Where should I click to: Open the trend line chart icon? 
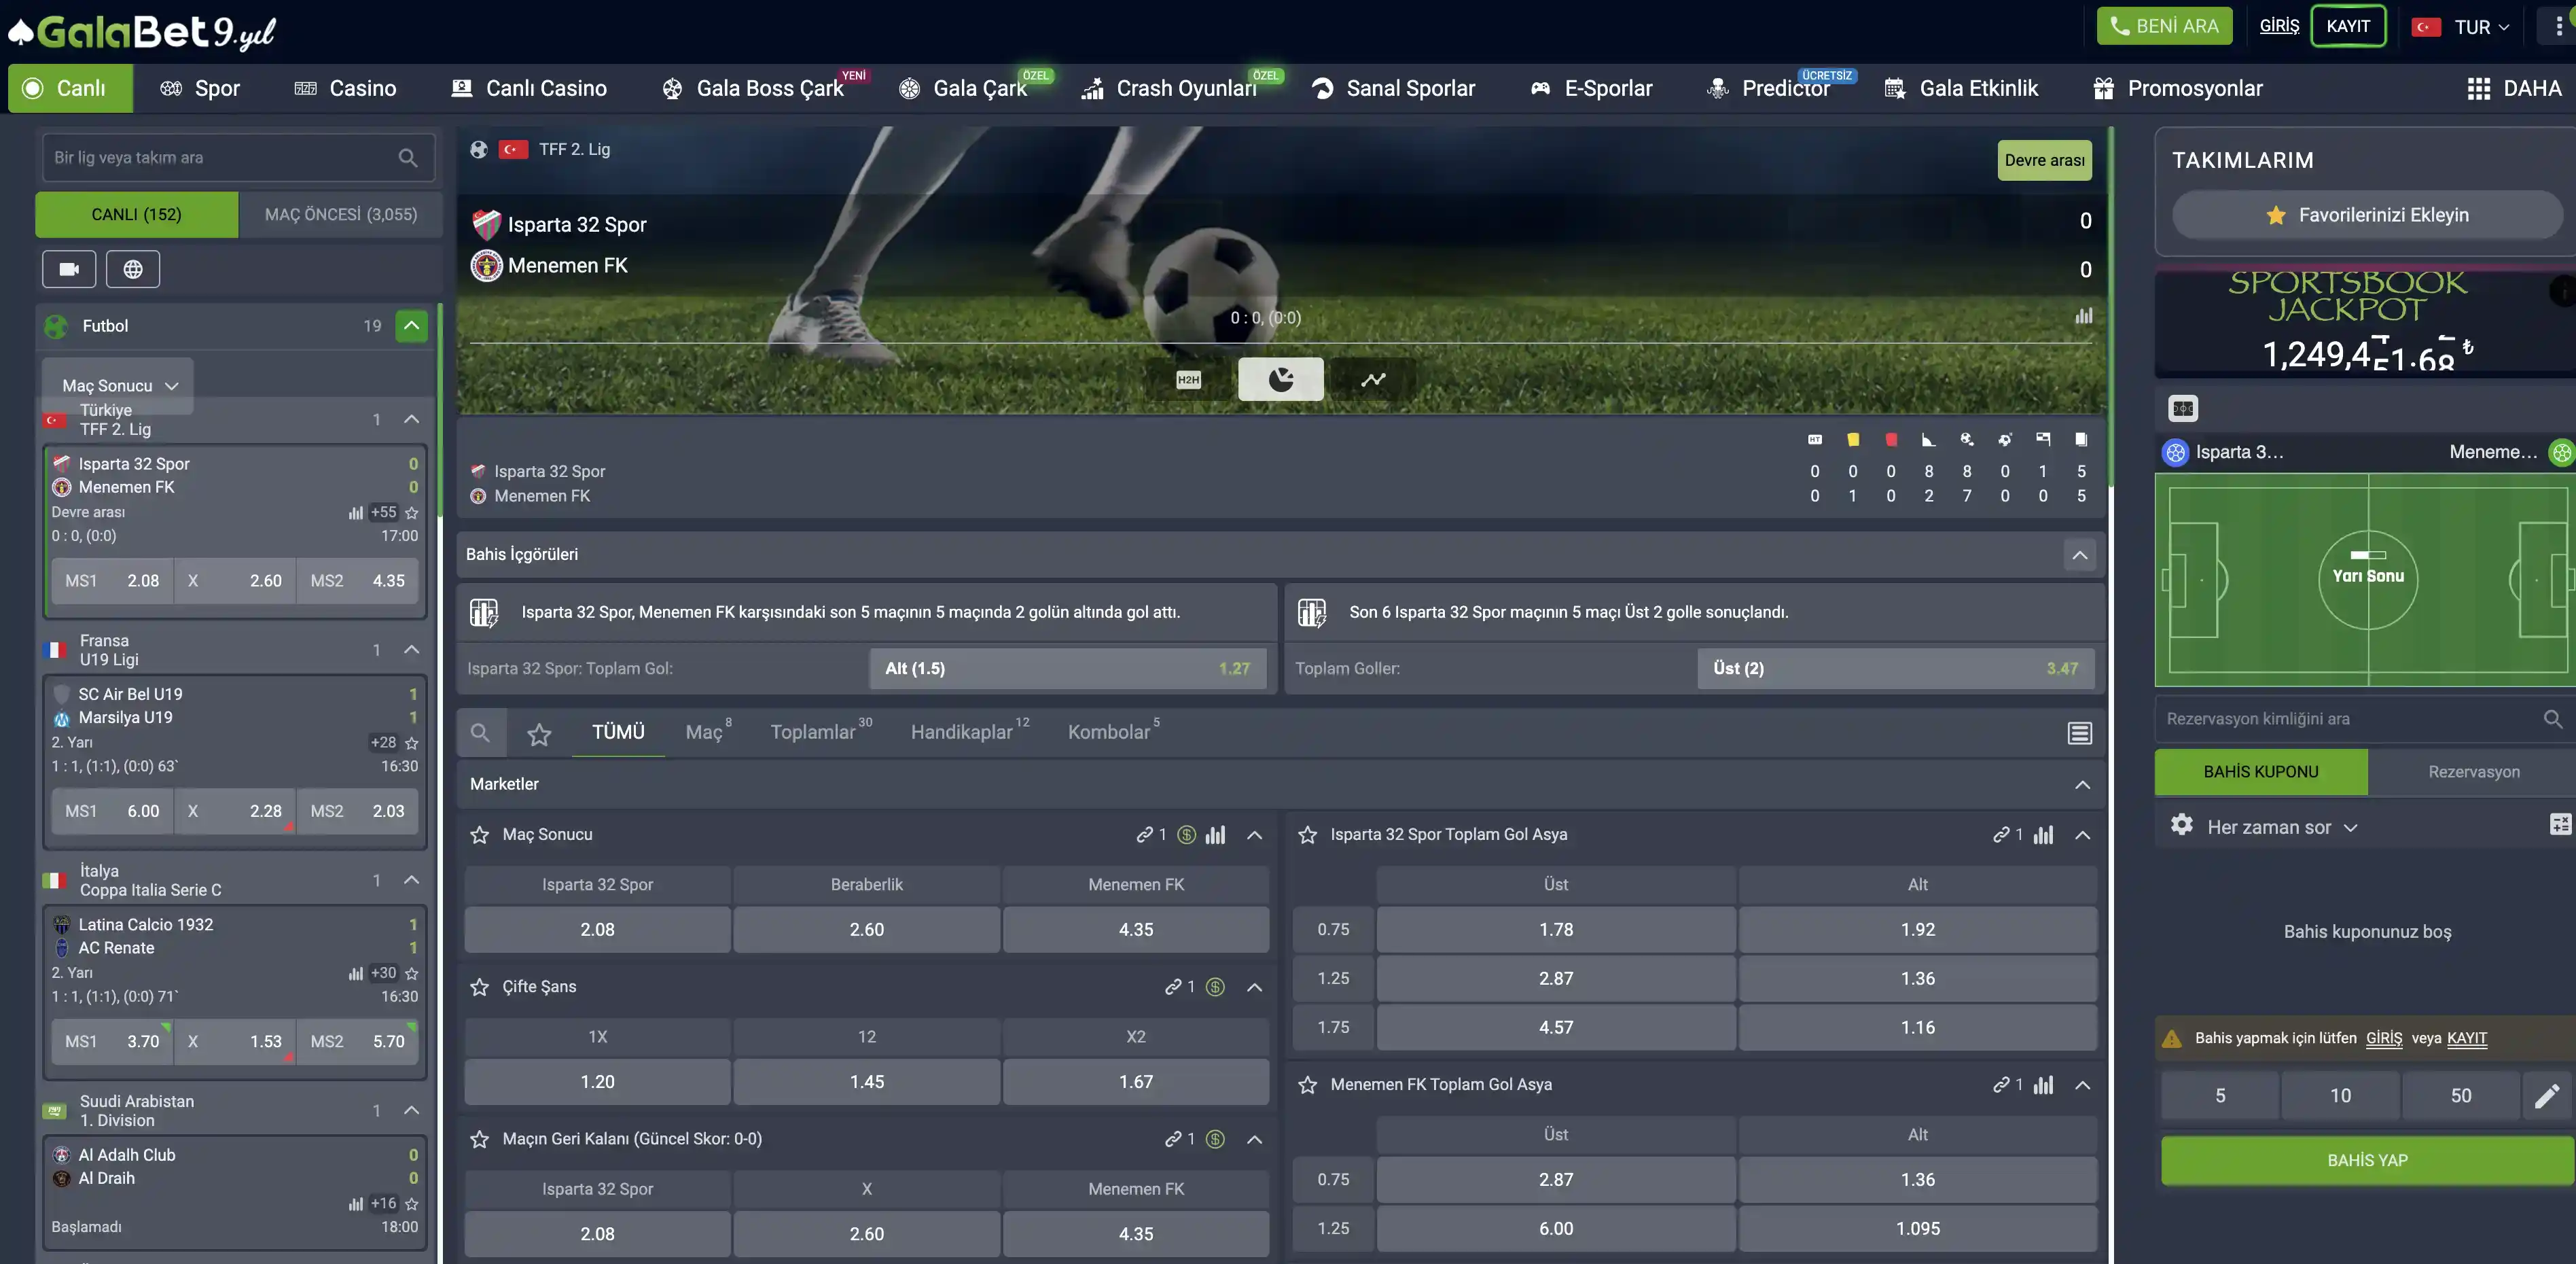click(1373, 379)
